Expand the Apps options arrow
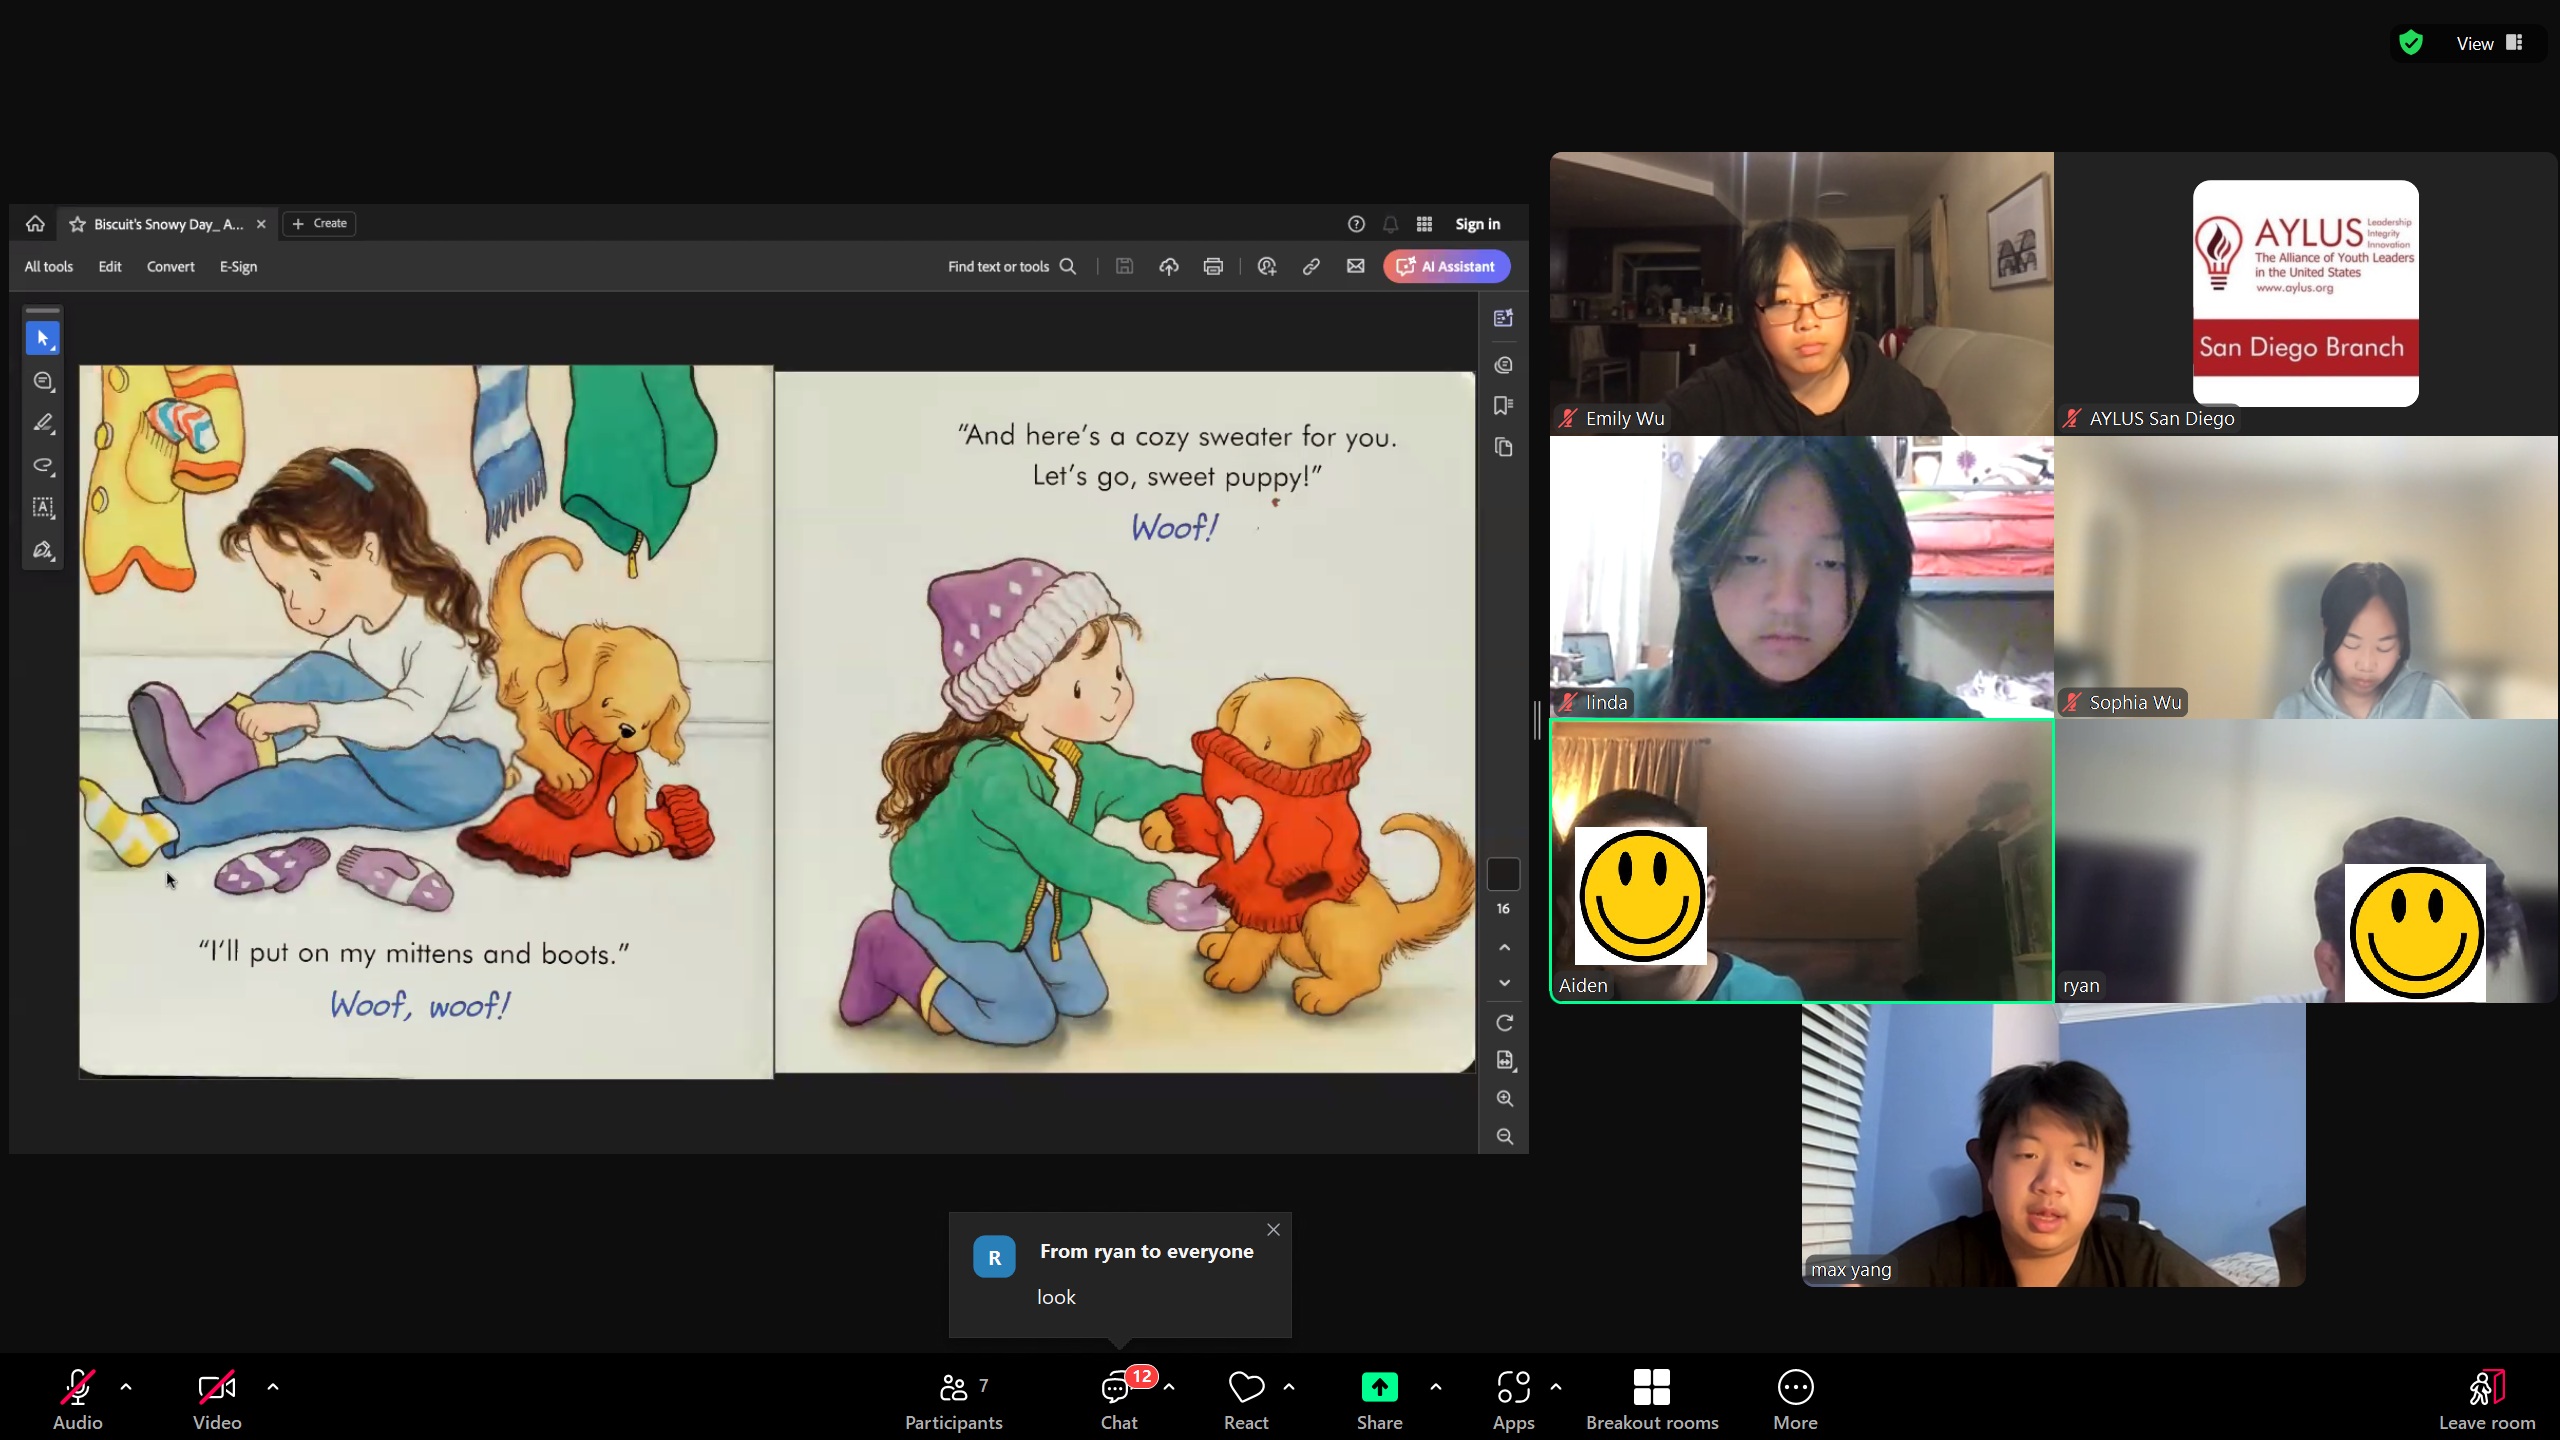Viewport: 2560px width, 1440px height. tap(1556, 1387)
